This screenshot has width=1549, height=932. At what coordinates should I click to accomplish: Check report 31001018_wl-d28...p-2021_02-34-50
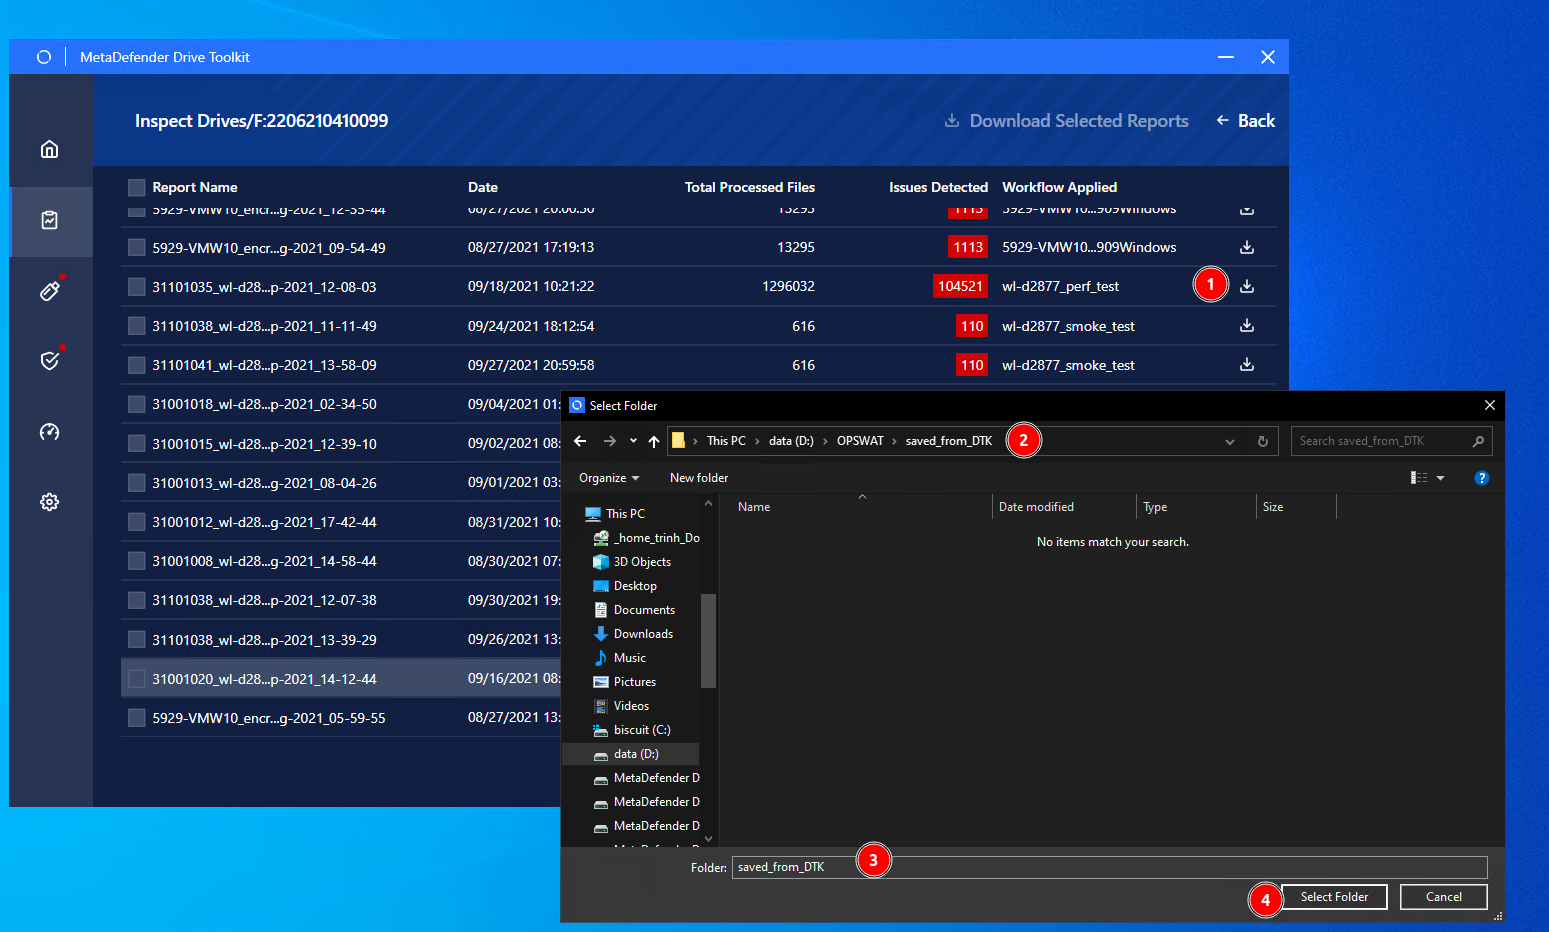tap(137, 404)
